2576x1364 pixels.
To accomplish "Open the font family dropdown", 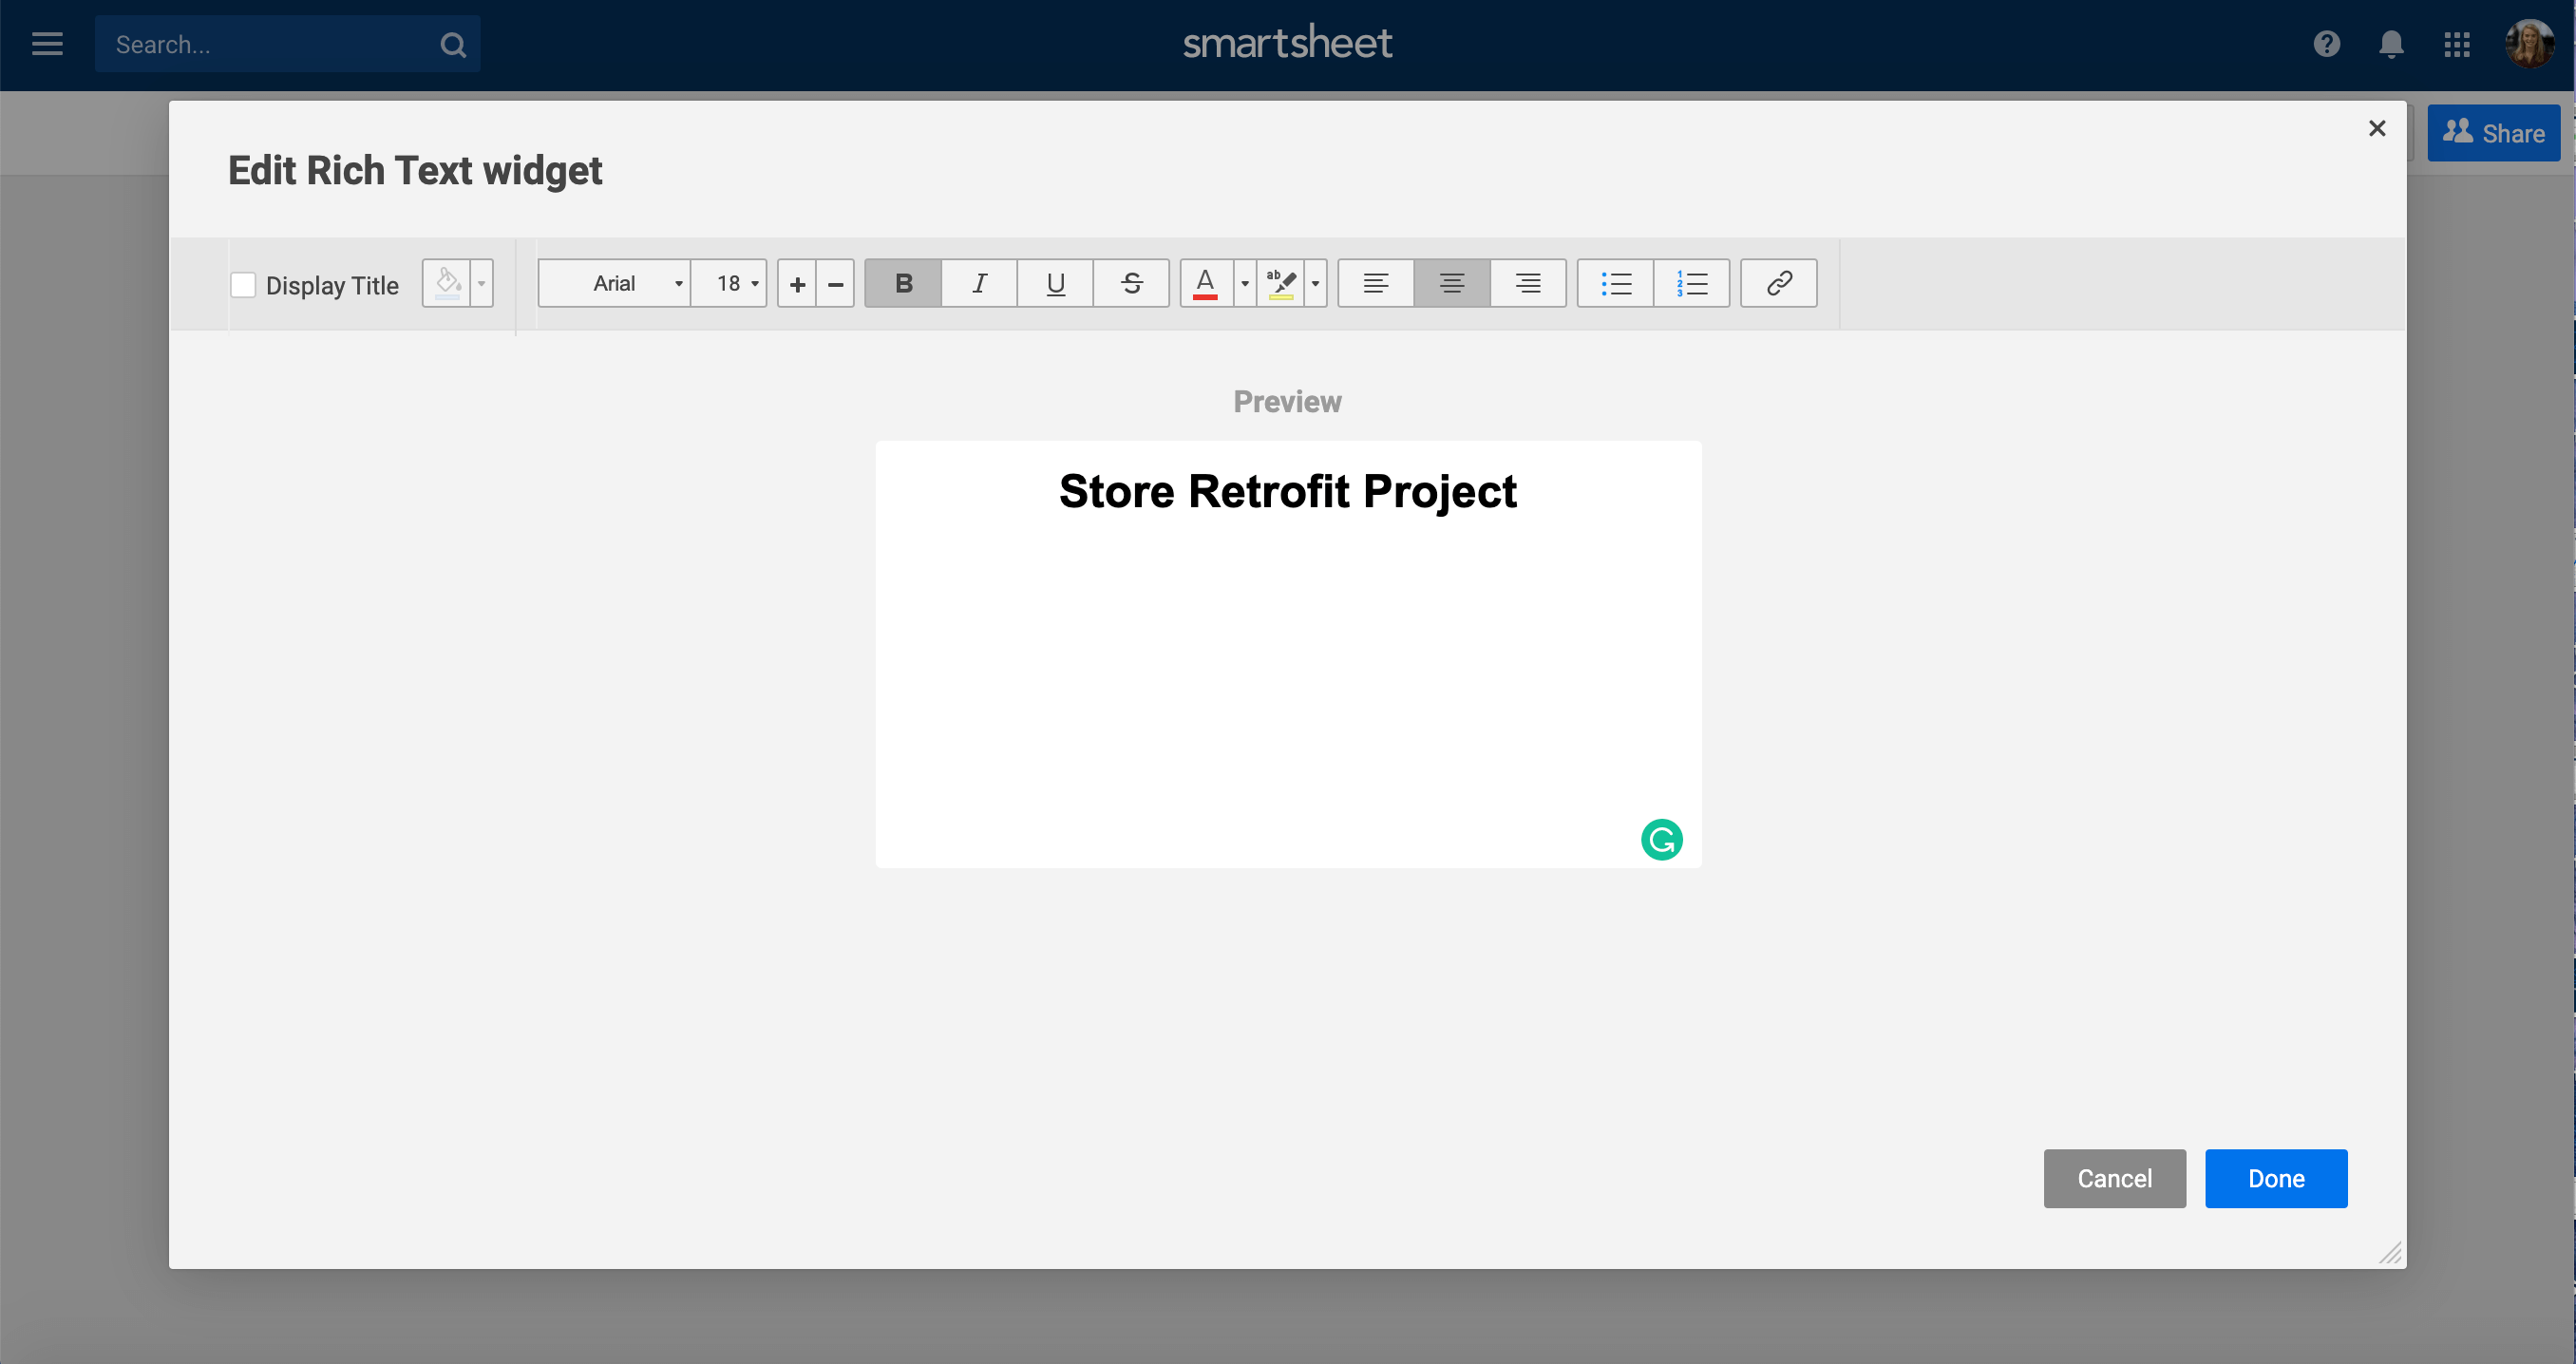I will coord(613,283).
